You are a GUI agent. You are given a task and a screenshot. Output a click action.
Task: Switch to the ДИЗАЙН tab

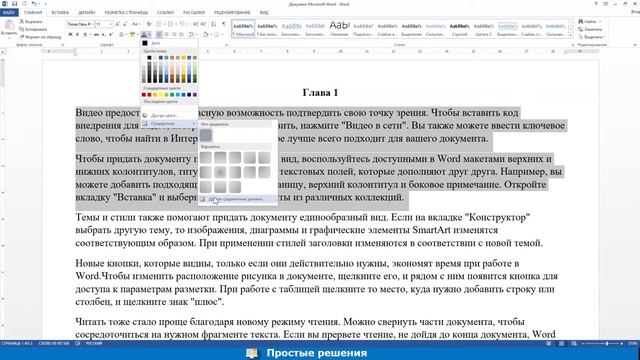(87, 13)
